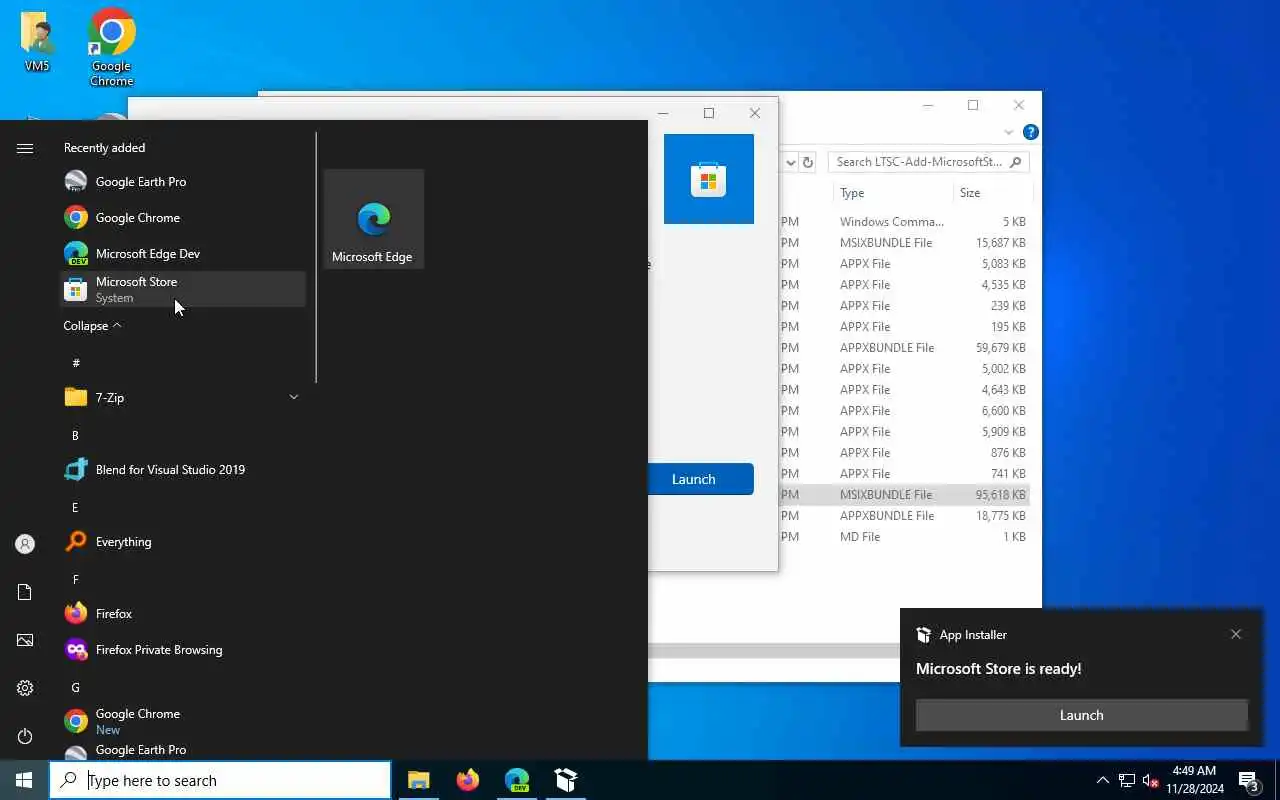Open the user account icon in Start

click(x=25, y=544)
